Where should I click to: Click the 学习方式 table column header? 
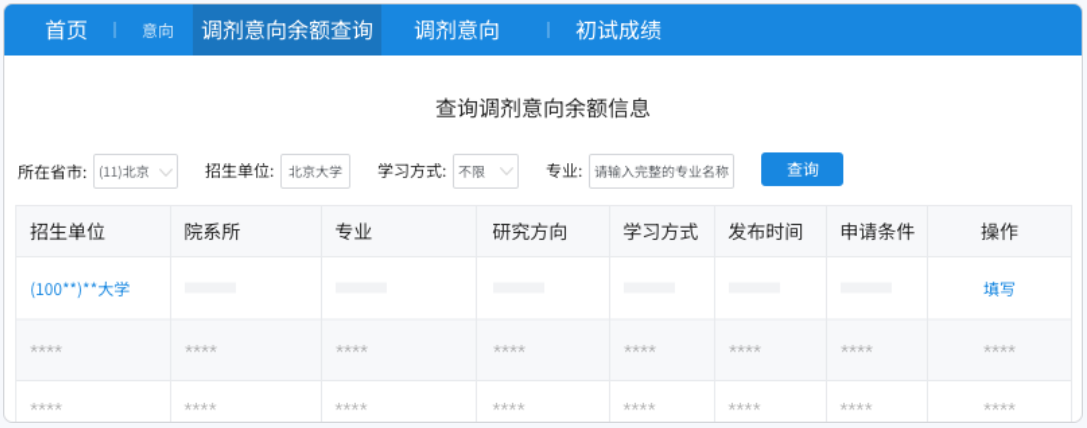click(x=661, y=232)
